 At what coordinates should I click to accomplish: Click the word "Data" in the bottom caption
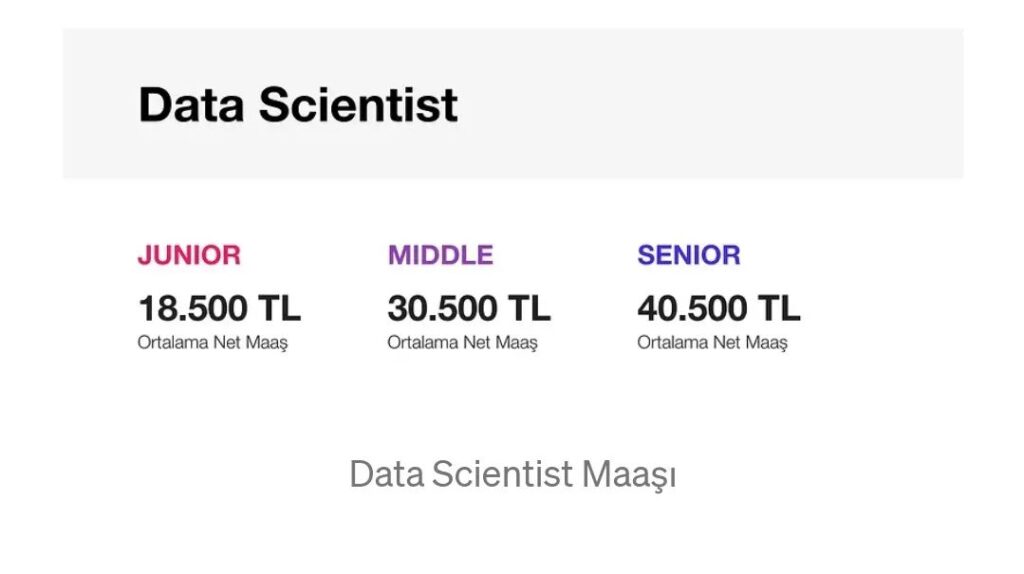(x=386, y=474)
